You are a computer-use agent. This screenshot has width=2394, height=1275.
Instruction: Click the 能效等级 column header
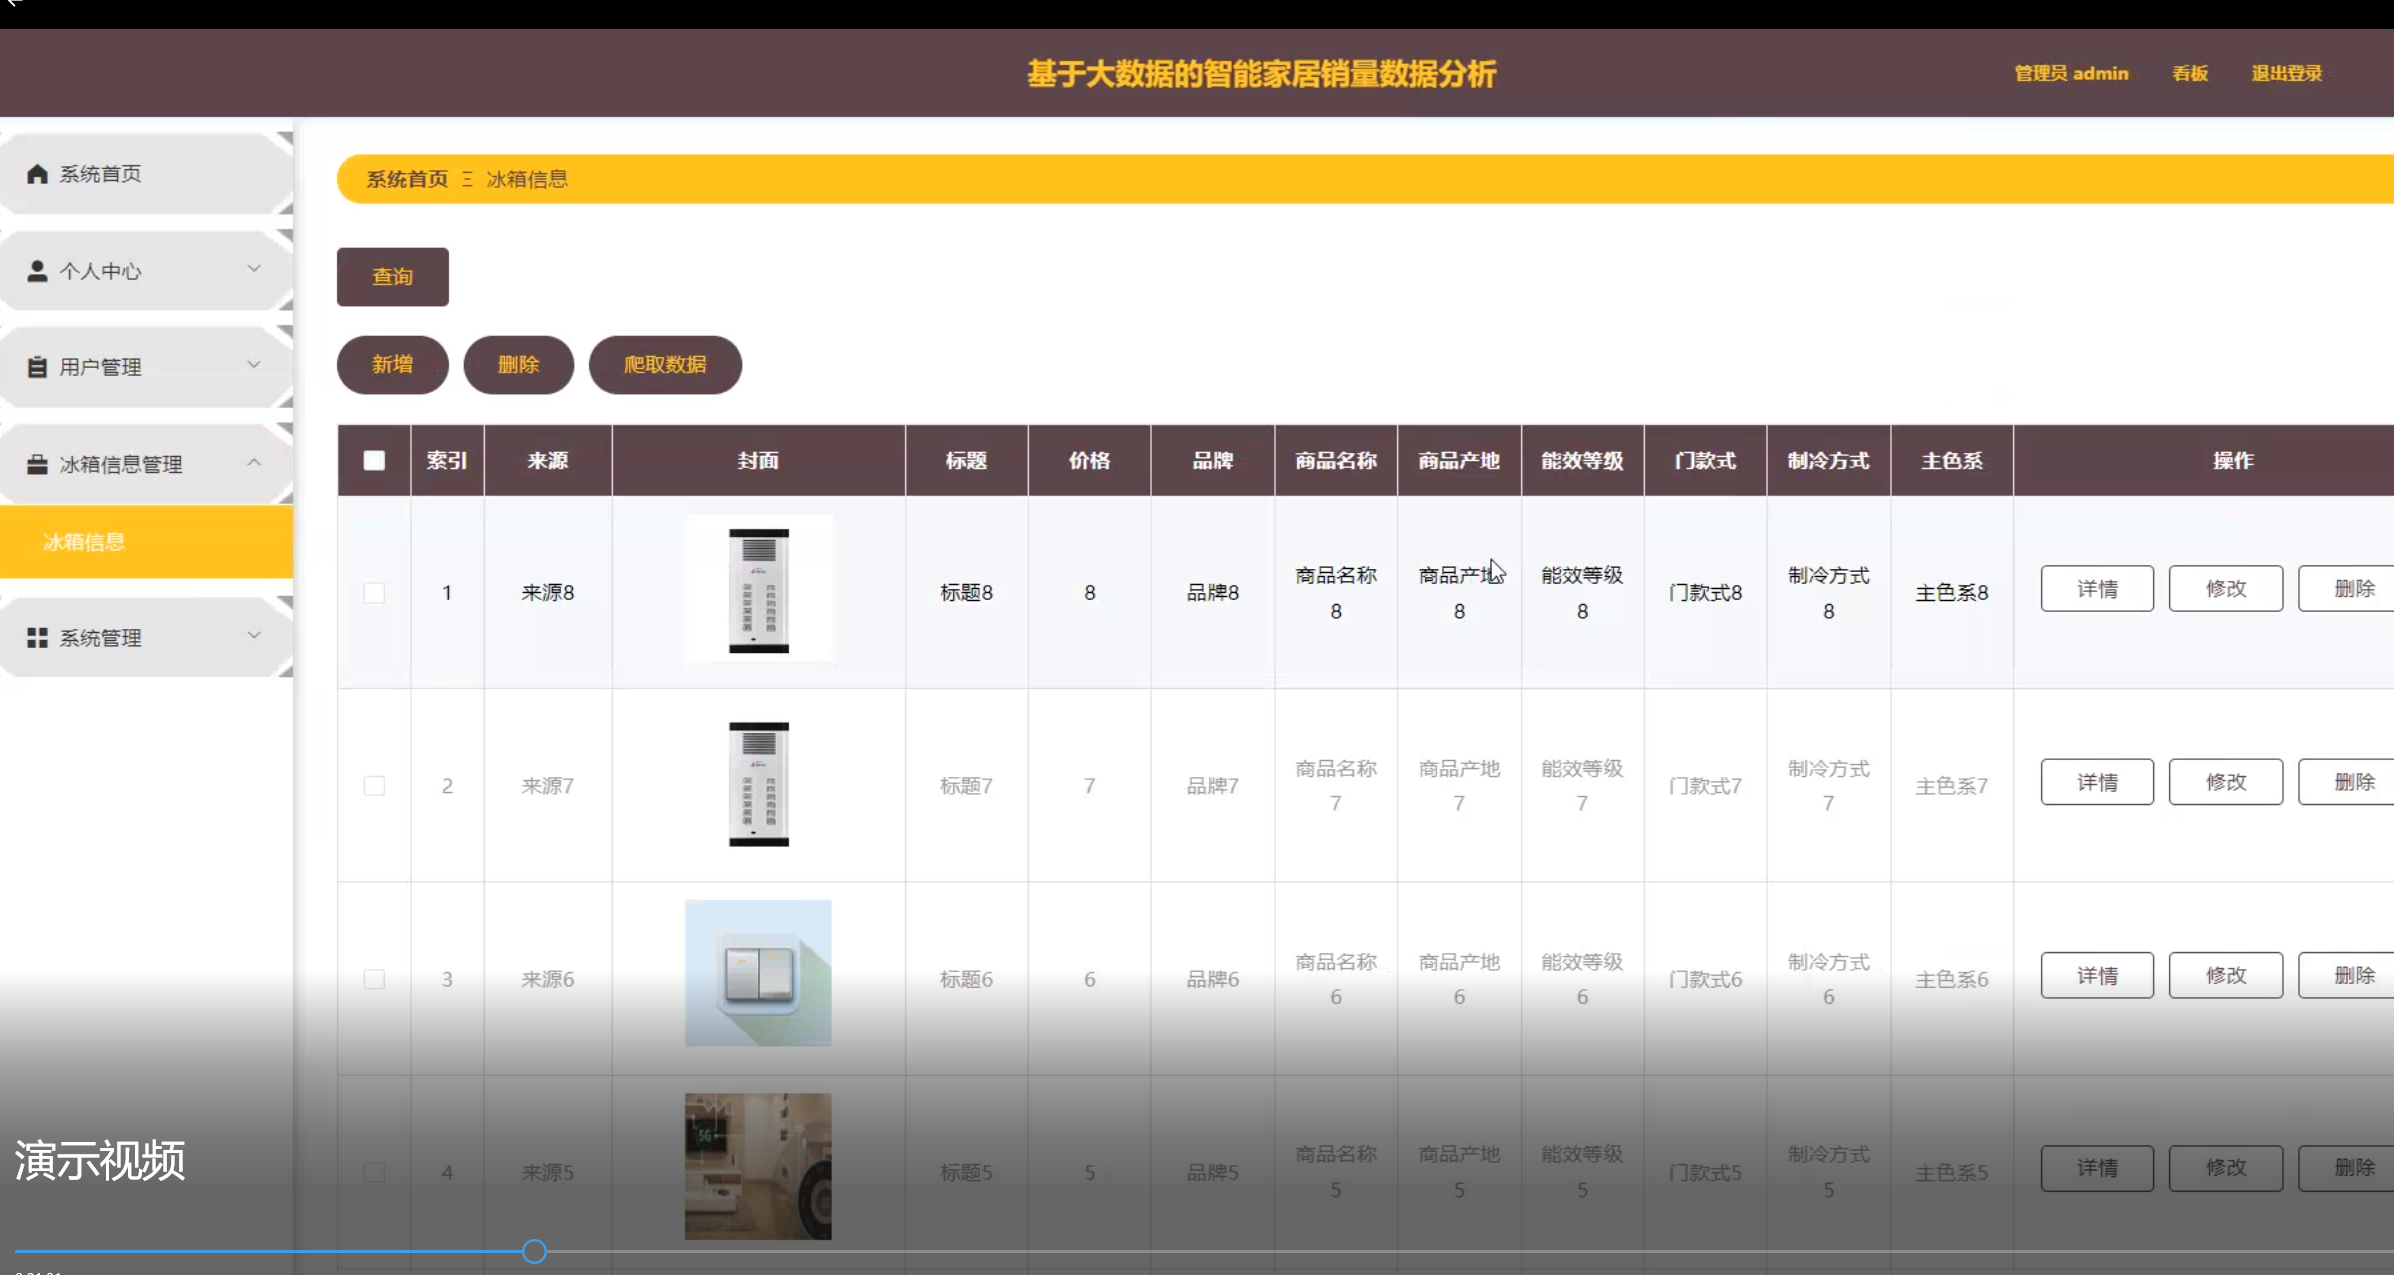click(1582, 460)
